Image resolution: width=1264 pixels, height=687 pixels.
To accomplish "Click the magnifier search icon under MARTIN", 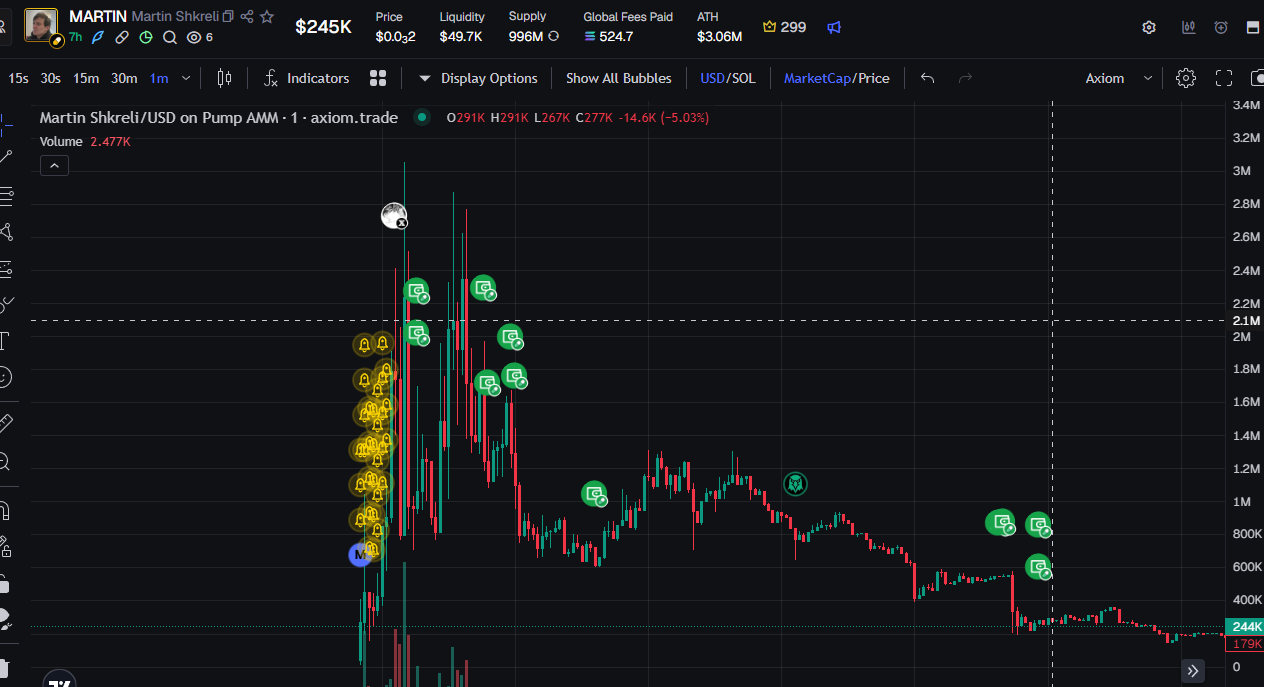I will tap(170, 37).
